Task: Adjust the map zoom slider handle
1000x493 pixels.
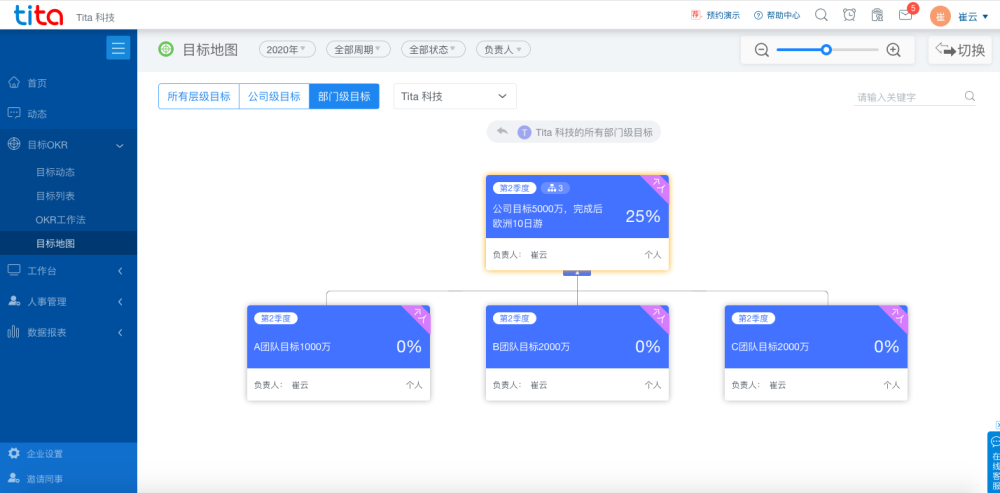Action: (827, 50)
